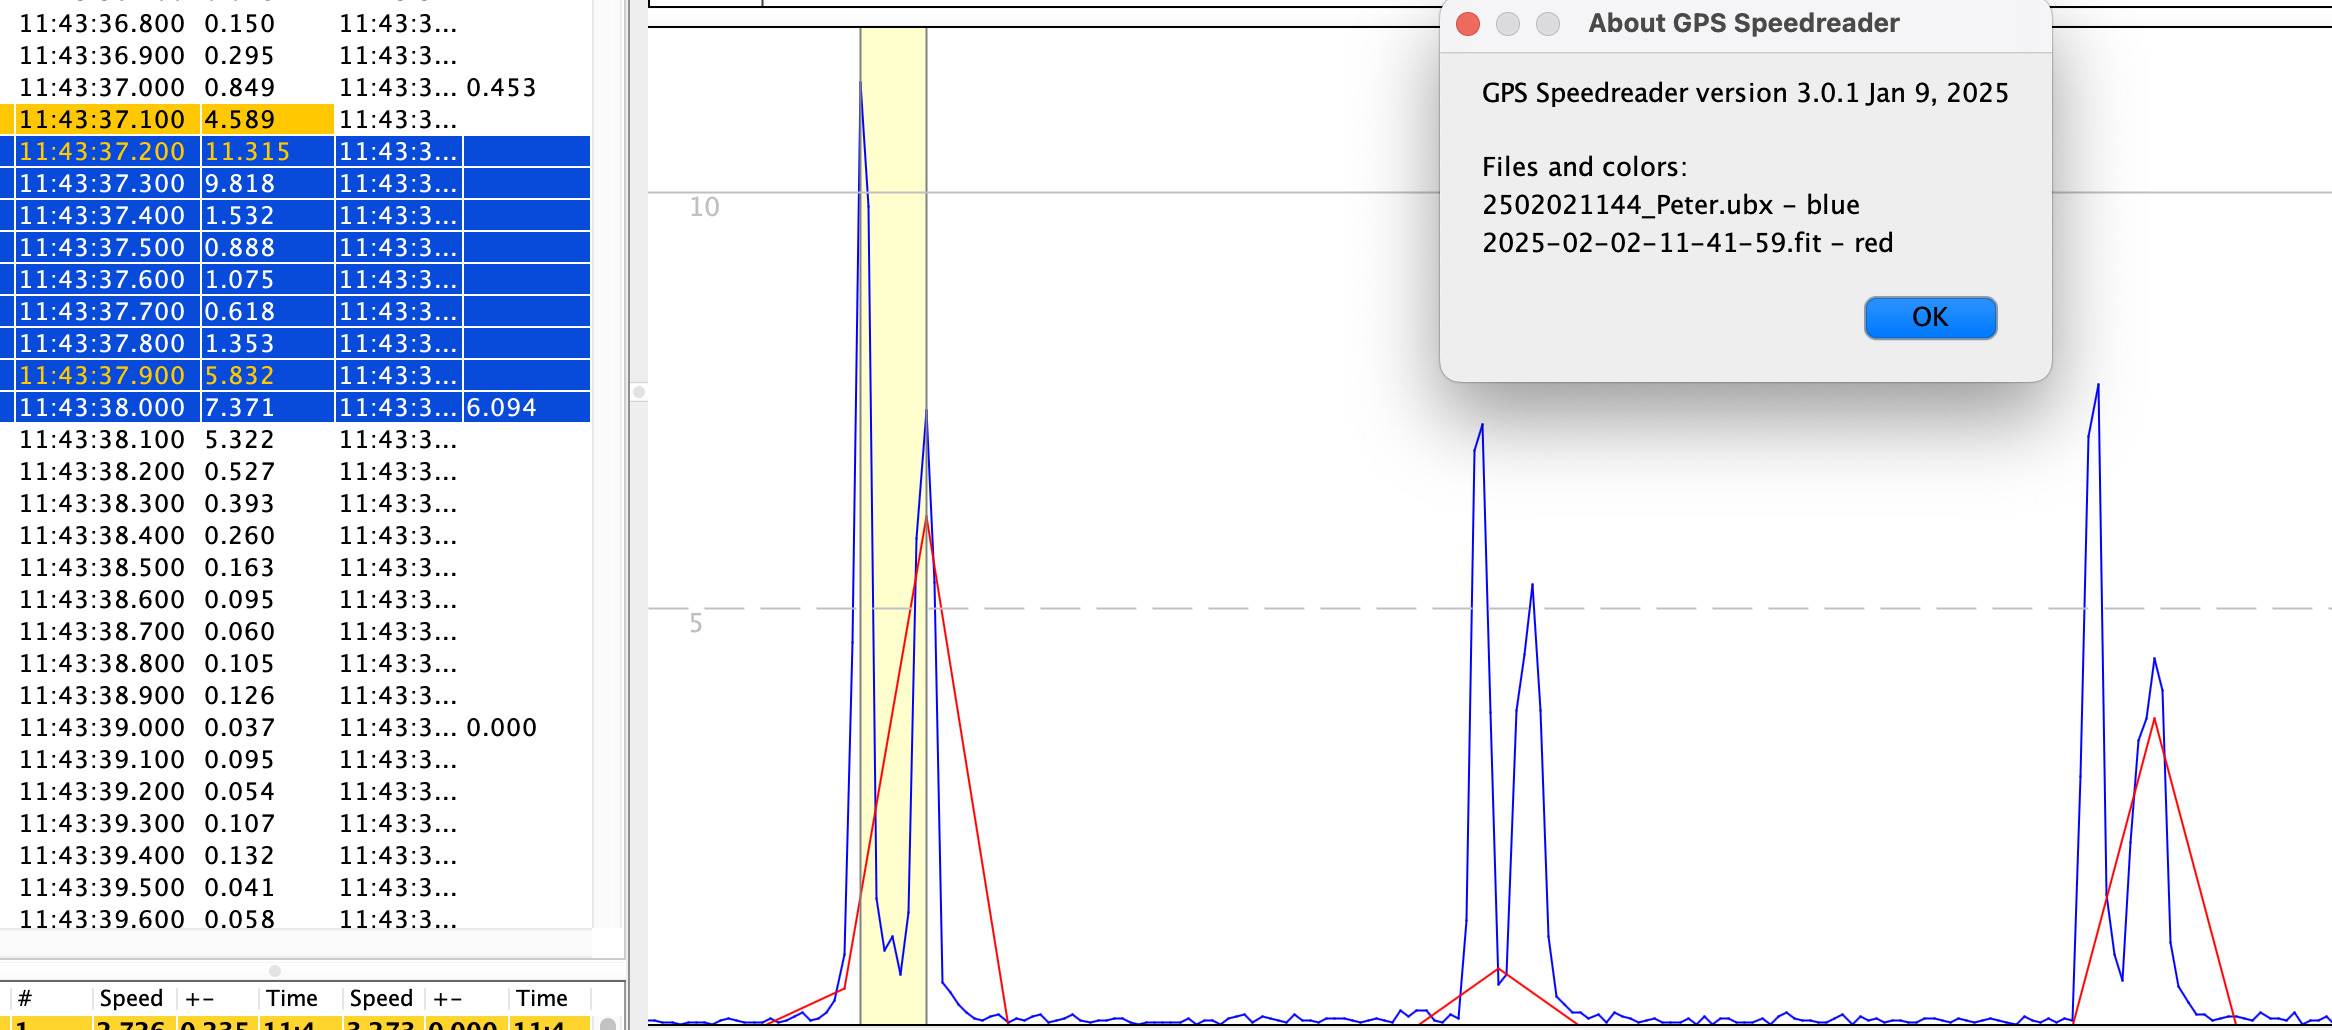Click the green zoom button on the dialog
Screen dimensions: 2332x1030
pos(1548,22)
